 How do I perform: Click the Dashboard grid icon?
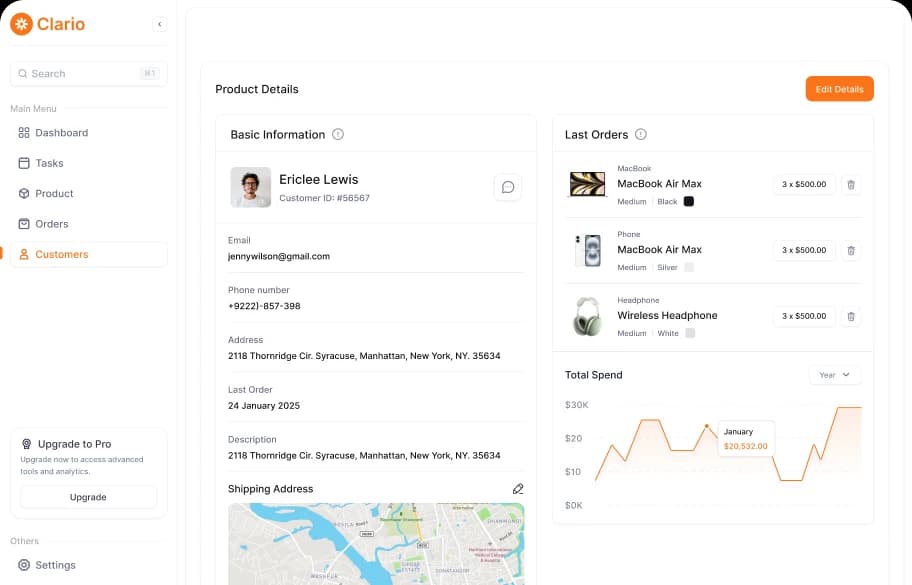[x=23, y=132]
